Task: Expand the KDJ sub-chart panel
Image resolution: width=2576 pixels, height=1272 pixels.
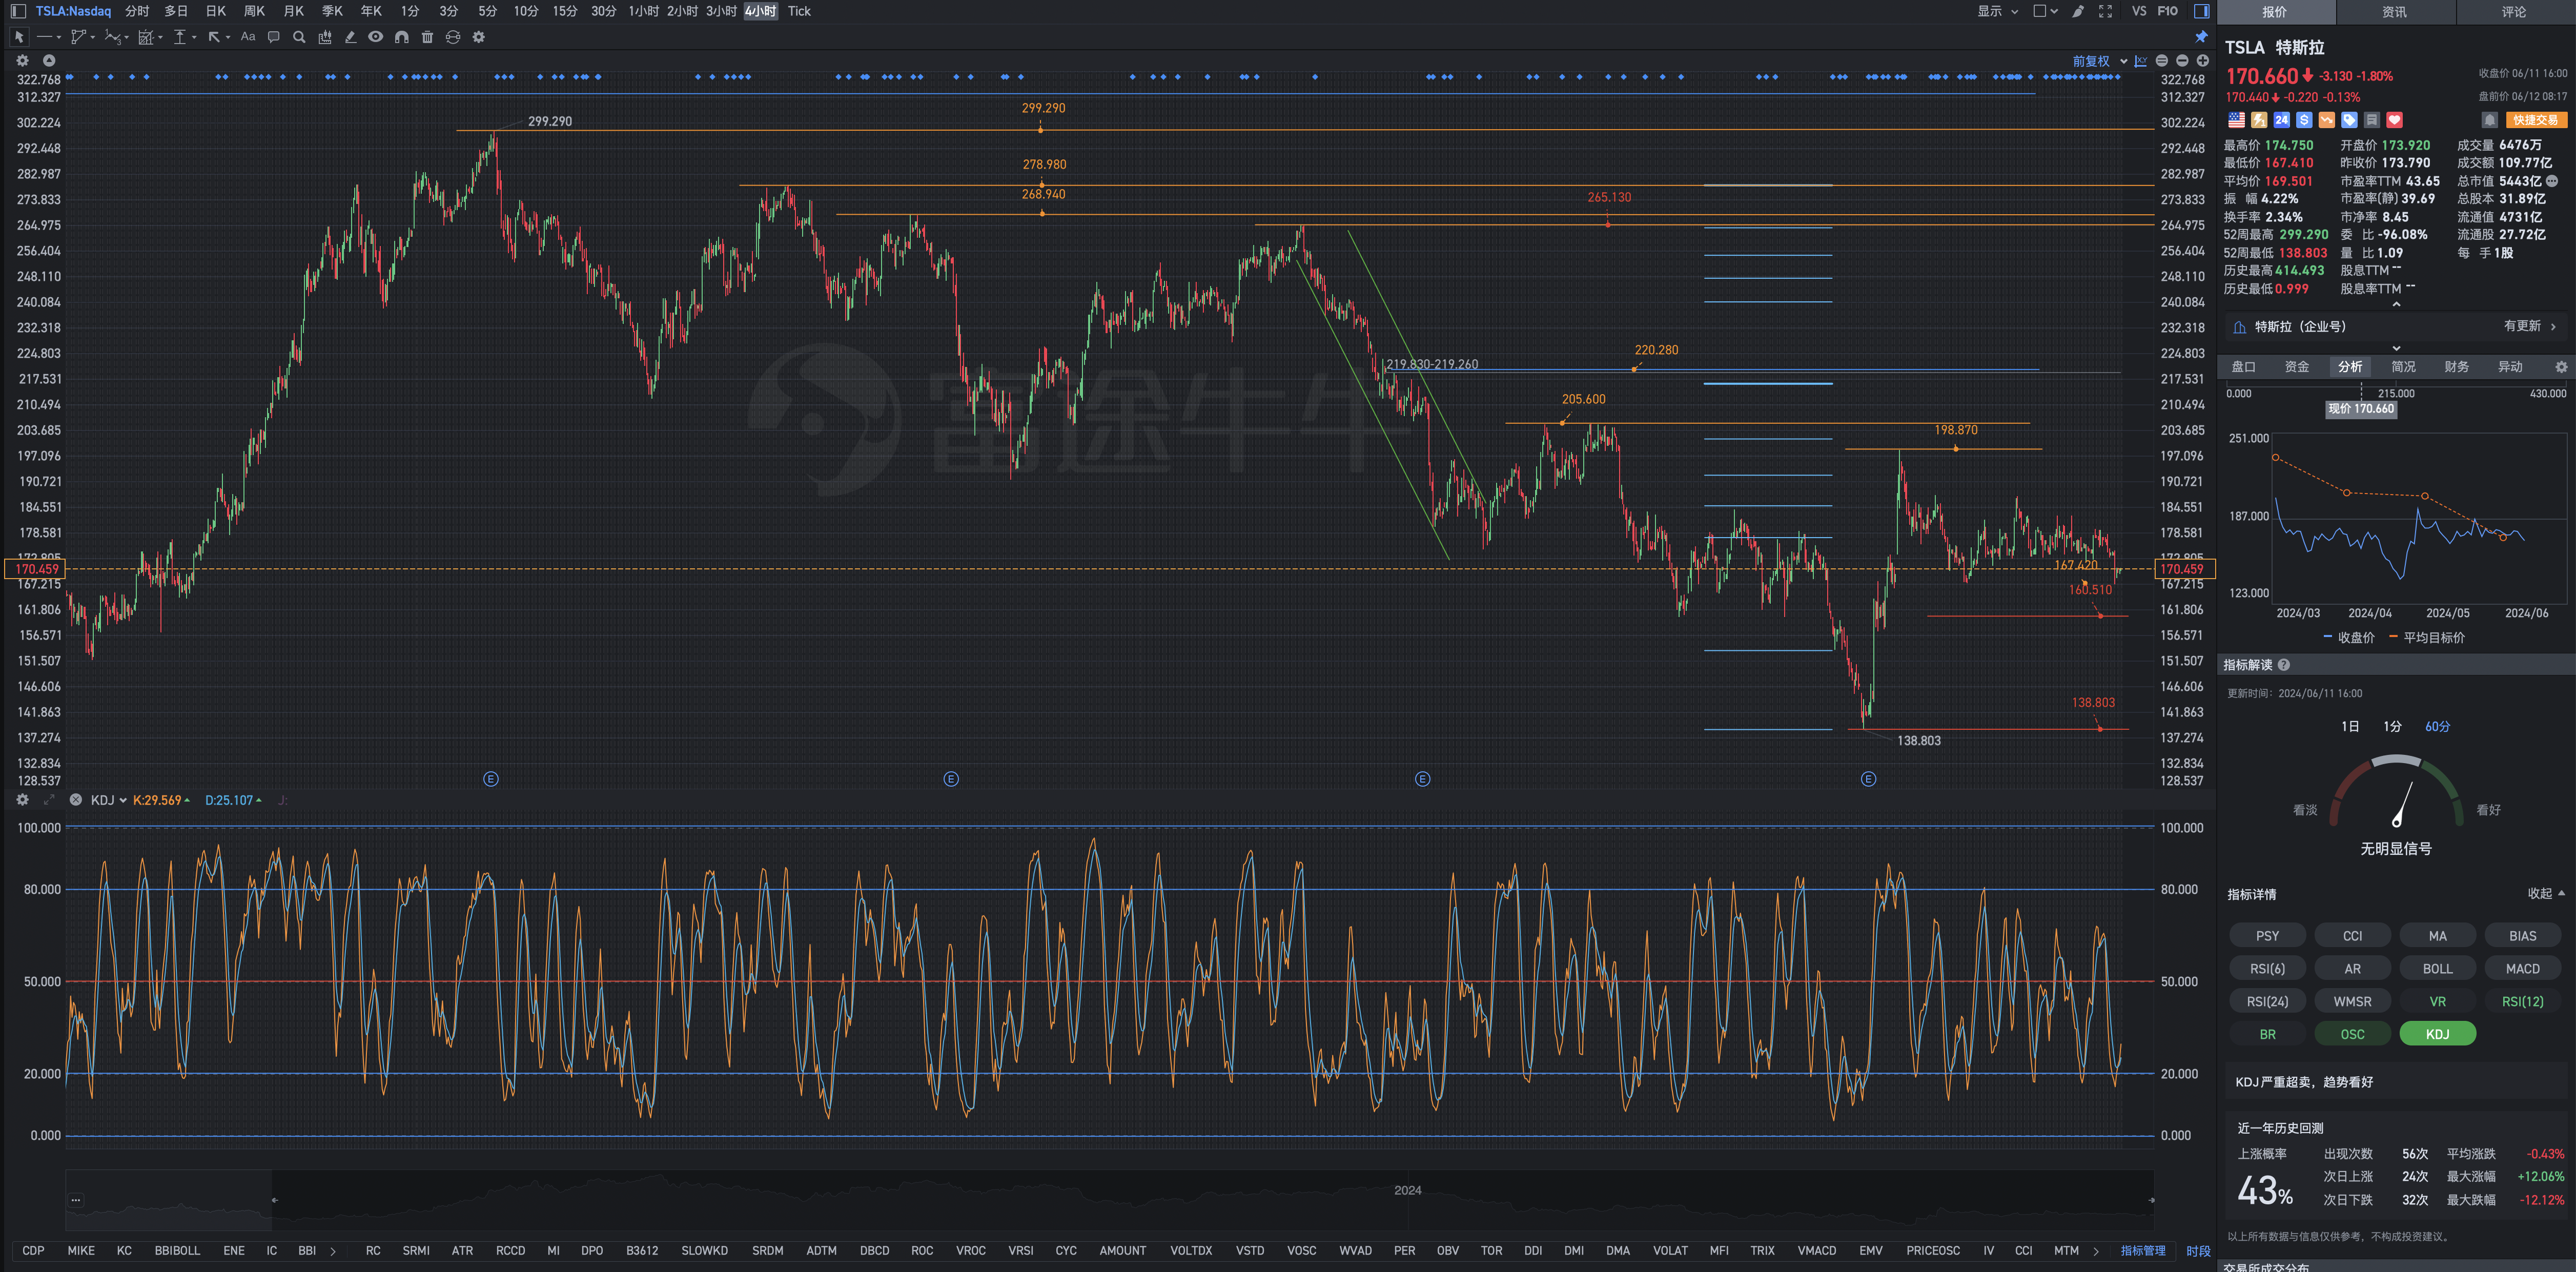Action: coord(49,800)
